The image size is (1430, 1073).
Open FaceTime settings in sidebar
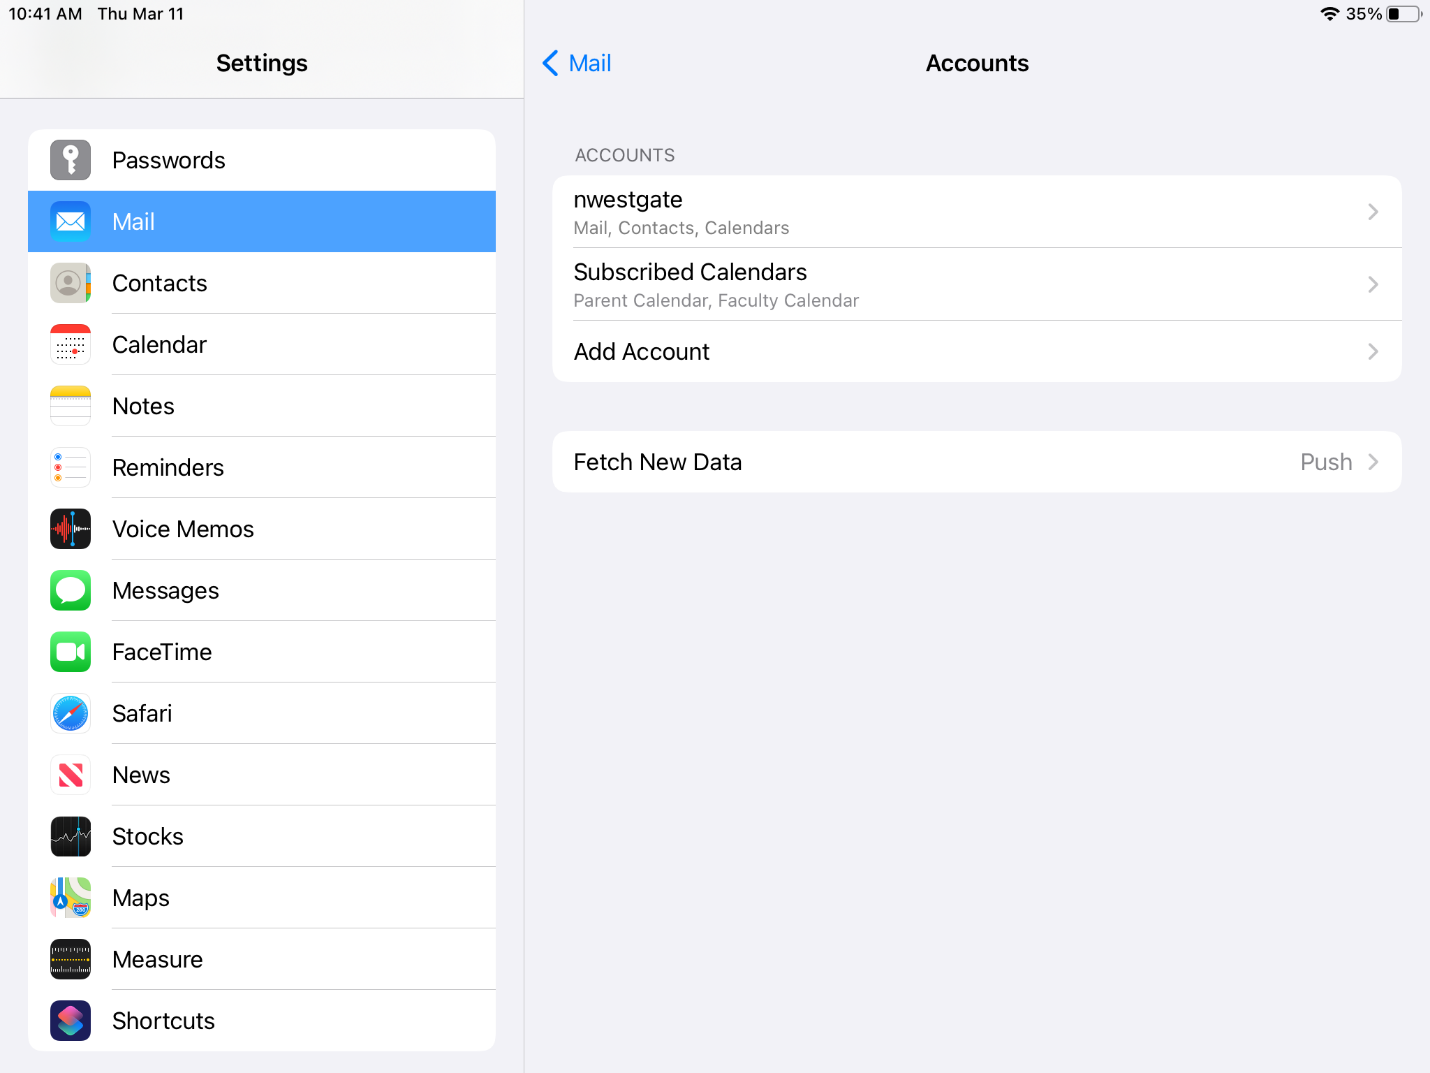[x=262, y=652]
